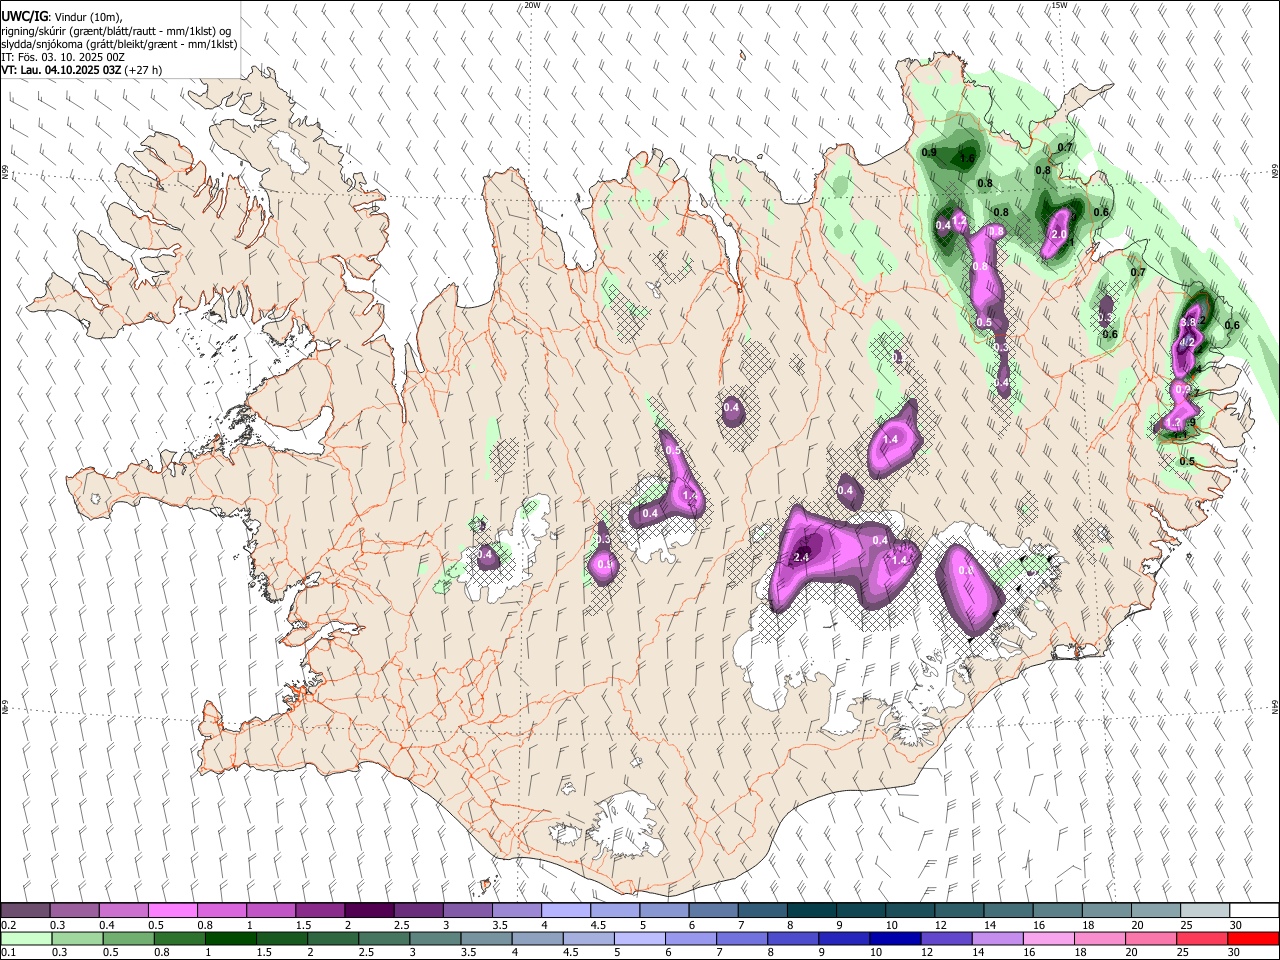Click the legend's '0.2' label in the snow scale

(x=8, y=925)
